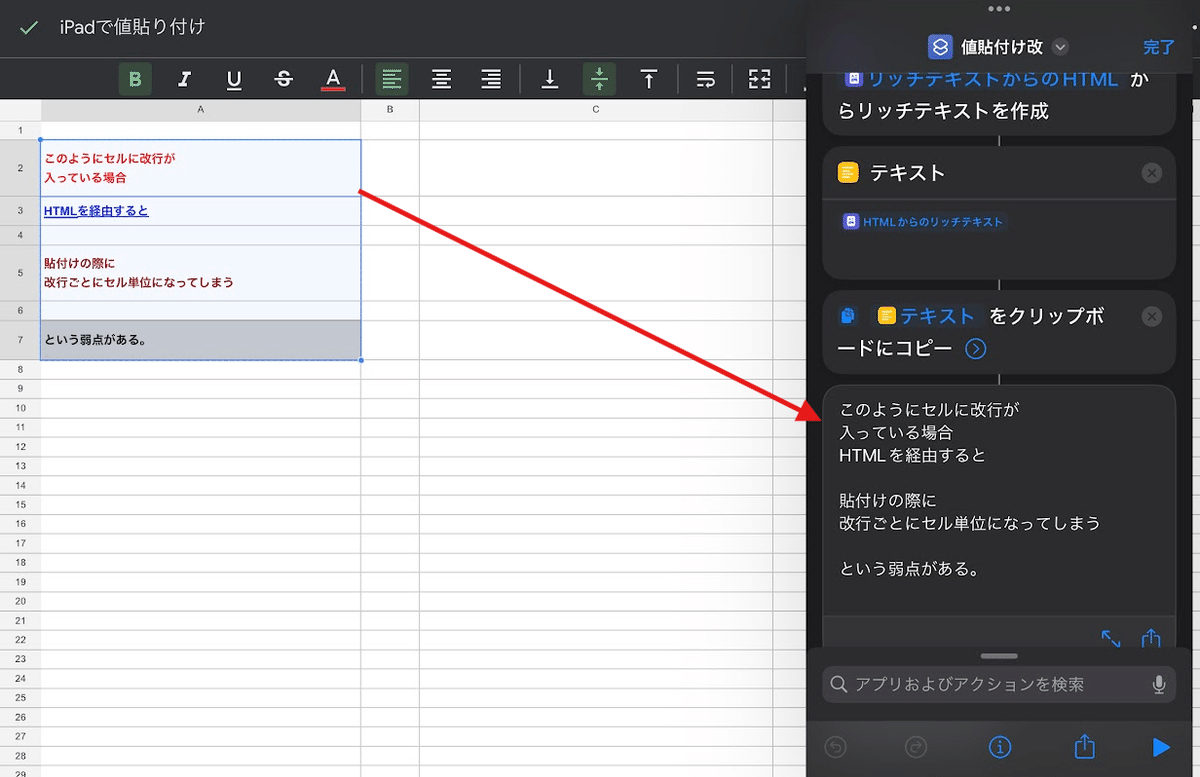Open the text color picker

tap(334, 79)
